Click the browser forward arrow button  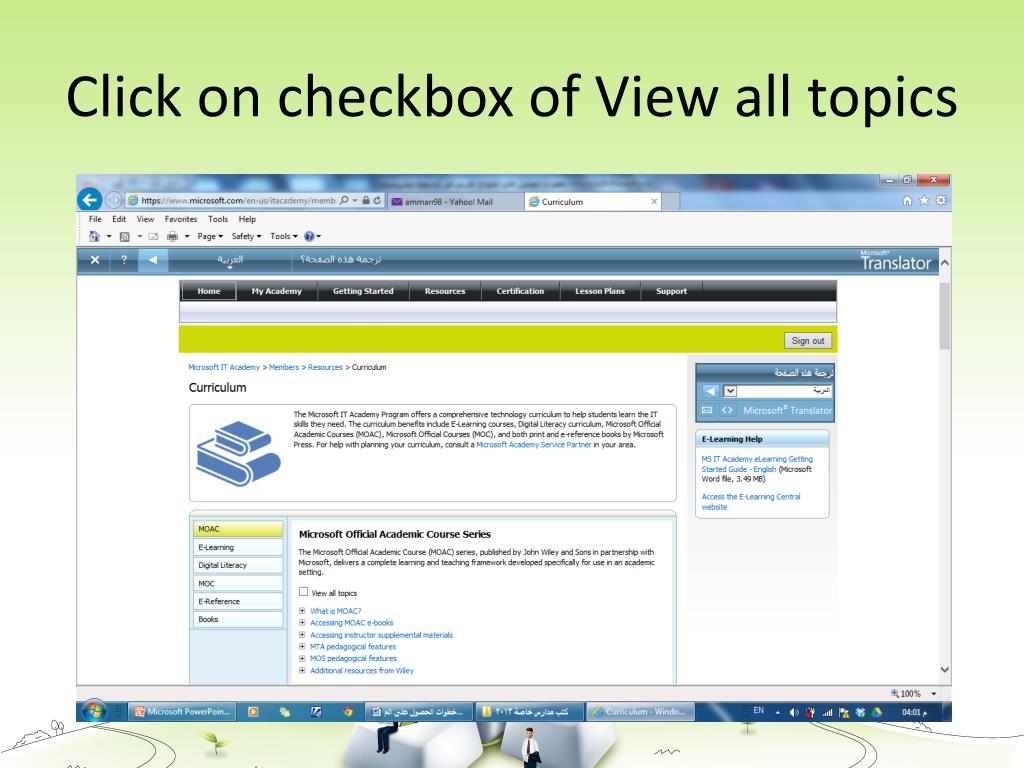click(x=114, y=200)
